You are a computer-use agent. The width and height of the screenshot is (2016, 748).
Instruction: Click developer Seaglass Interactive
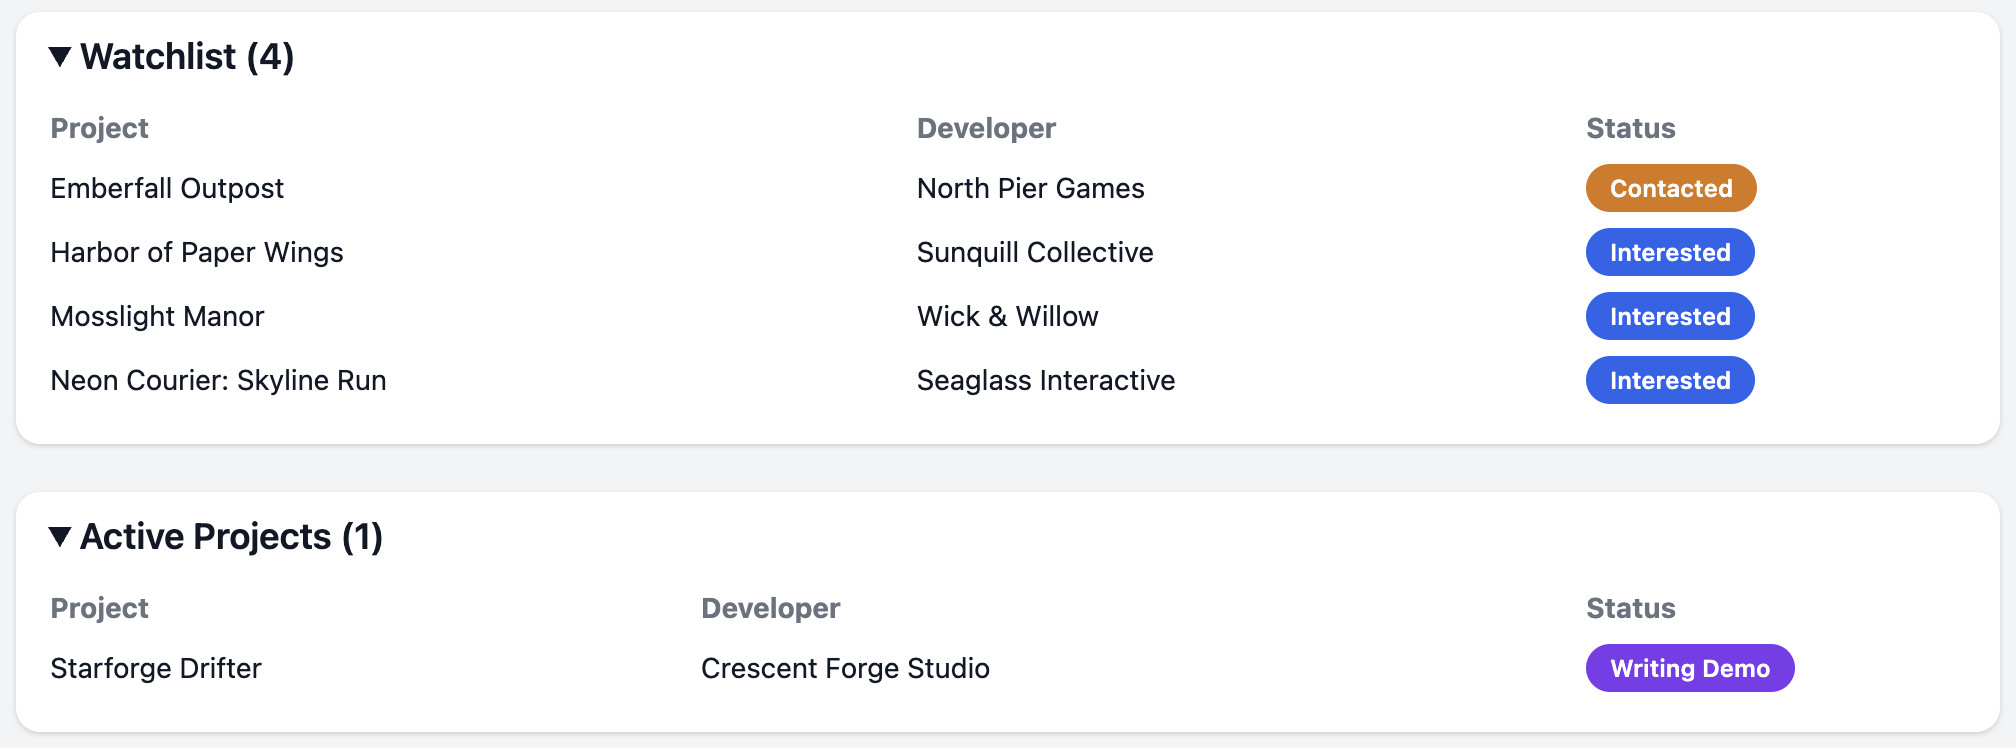coord(1045,380)
